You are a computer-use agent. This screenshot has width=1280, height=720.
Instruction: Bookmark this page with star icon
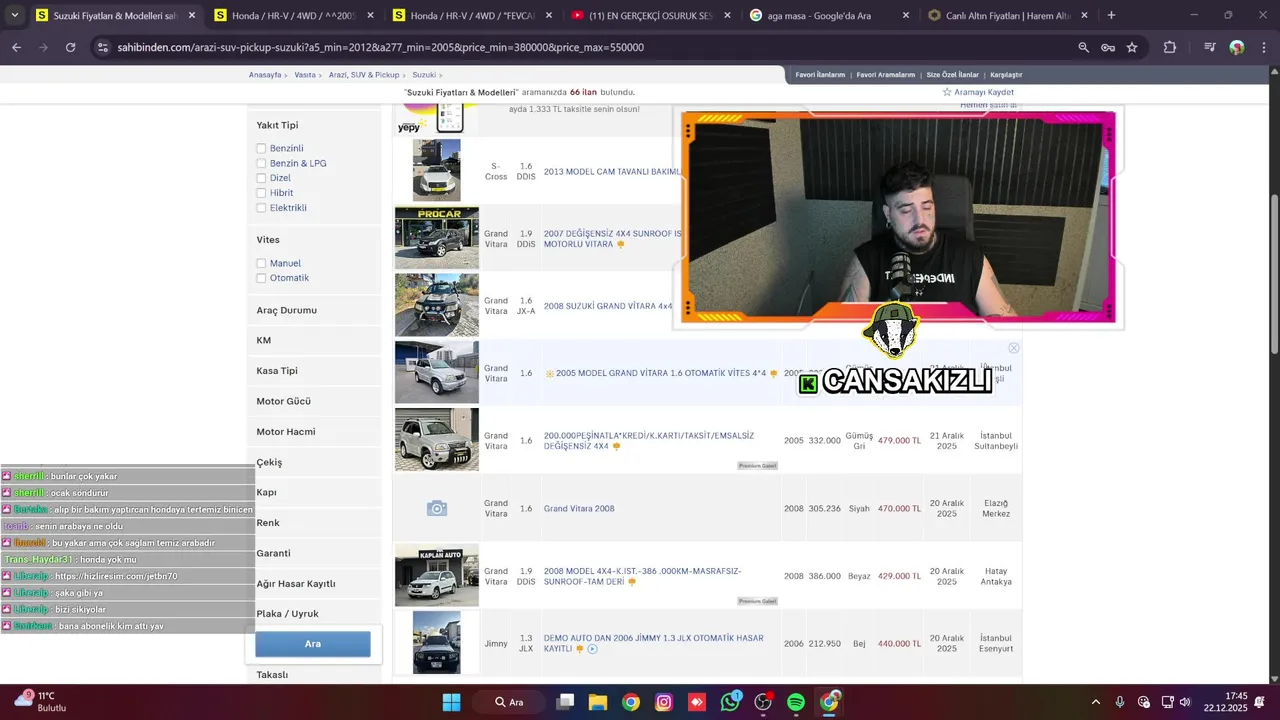pos(1132,47)
